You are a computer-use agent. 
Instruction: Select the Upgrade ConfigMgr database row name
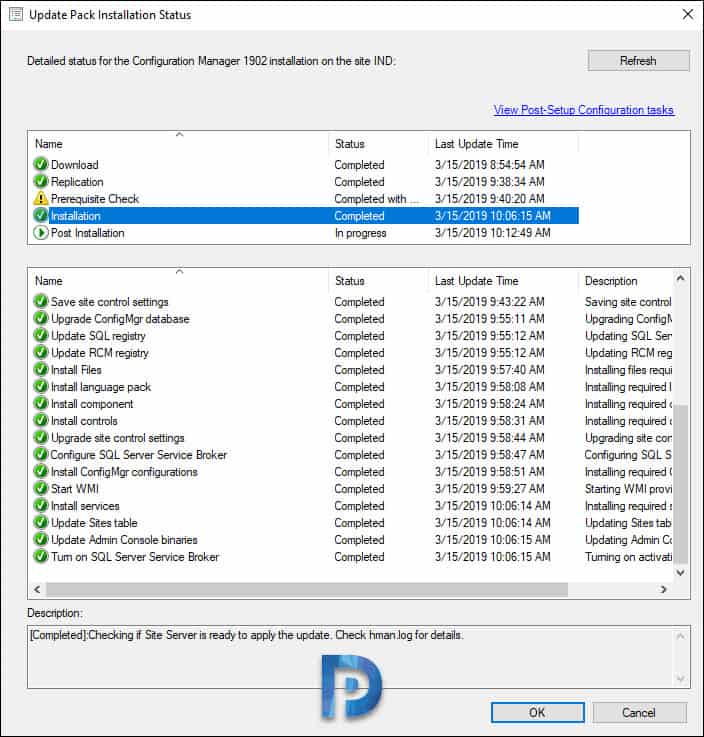[120, 319]
